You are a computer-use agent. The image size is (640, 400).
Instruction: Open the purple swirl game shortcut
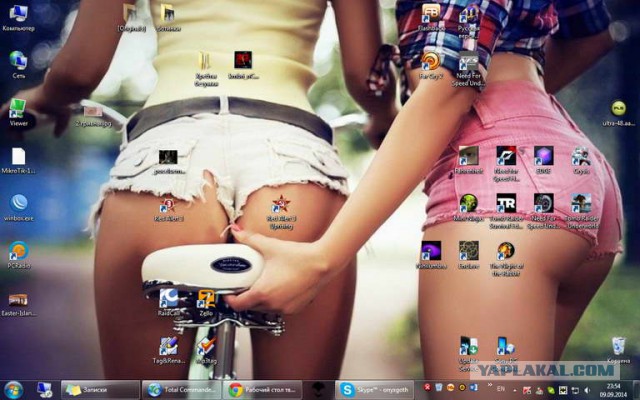click(431, 255)
